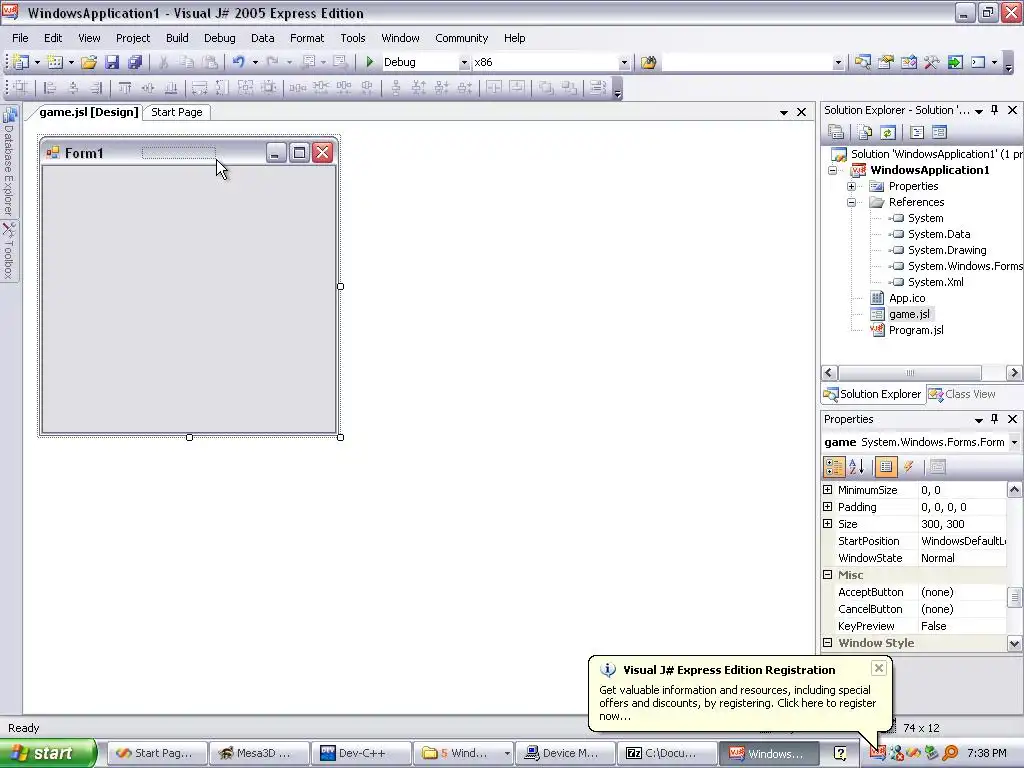This screenshot has height=768, width=1024.
Task: Save game.jsl with the floppy disk icon
Action: click(x=112, y=62)
